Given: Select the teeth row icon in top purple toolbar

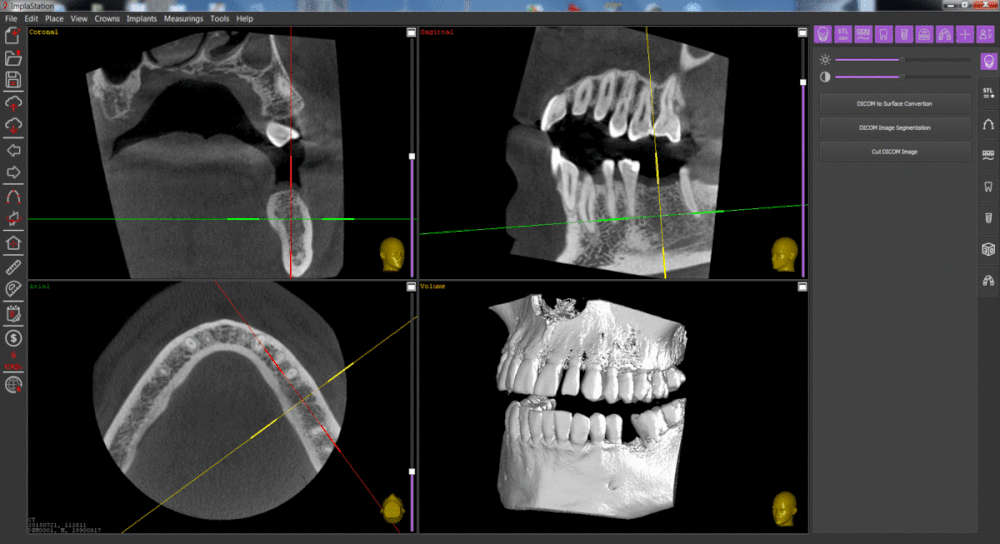Looking at the screenshot, I should (x=863, y=34).
